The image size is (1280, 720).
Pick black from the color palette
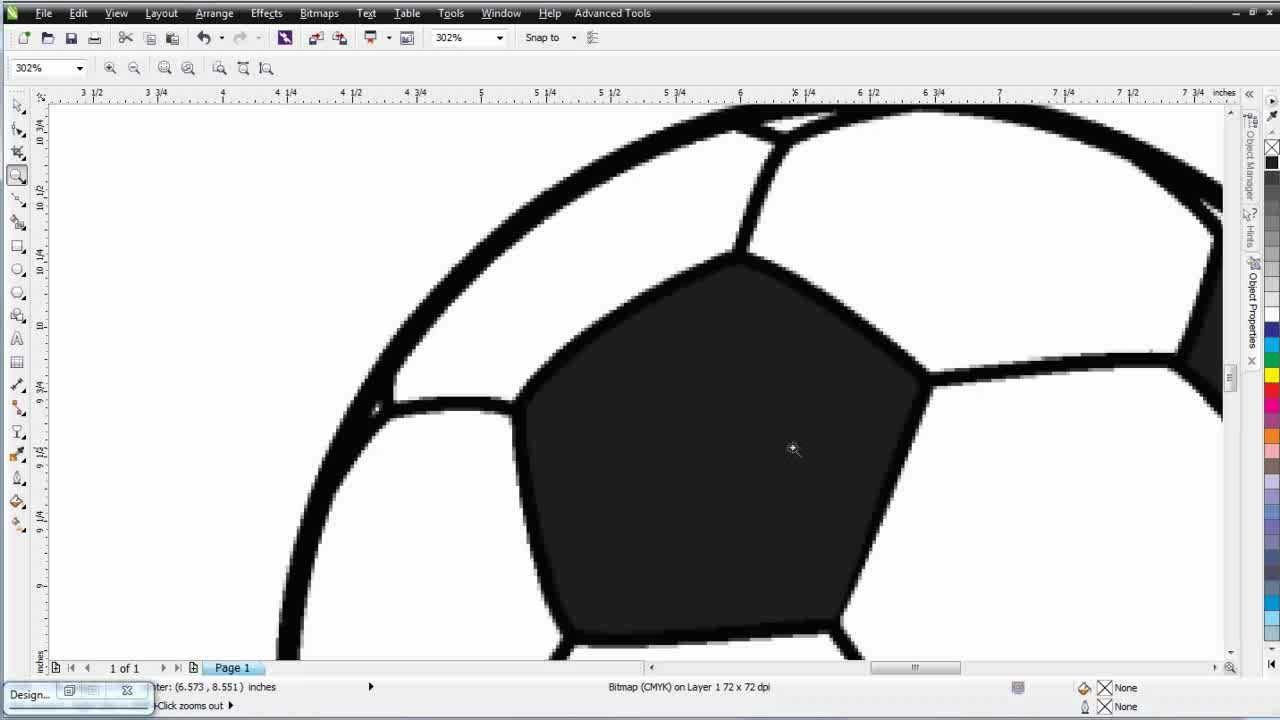1271,160
